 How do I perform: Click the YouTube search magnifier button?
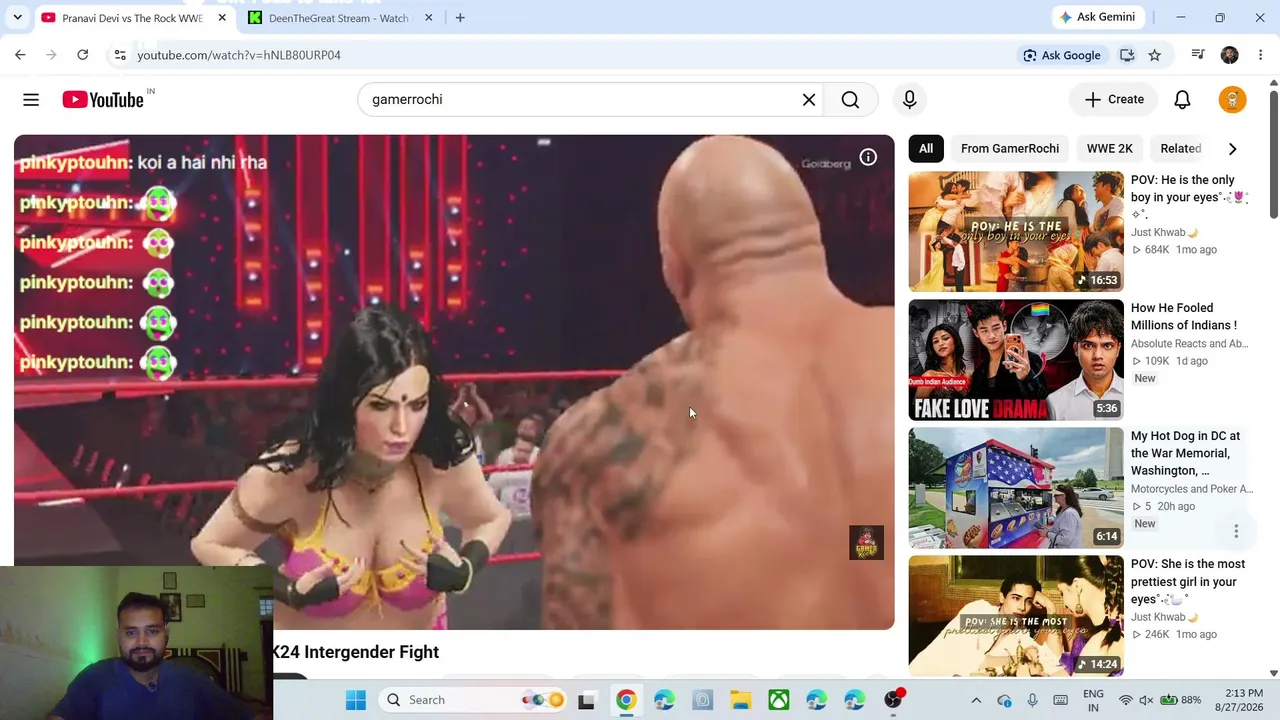[850, 99]
